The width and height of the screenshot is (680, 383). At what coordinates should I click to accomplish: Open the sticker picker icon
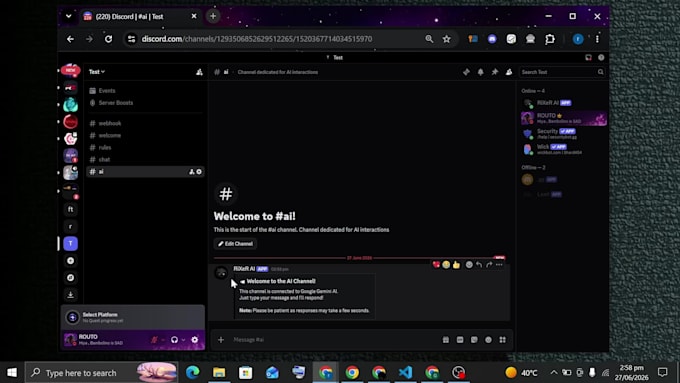click(x=474, y=340)
